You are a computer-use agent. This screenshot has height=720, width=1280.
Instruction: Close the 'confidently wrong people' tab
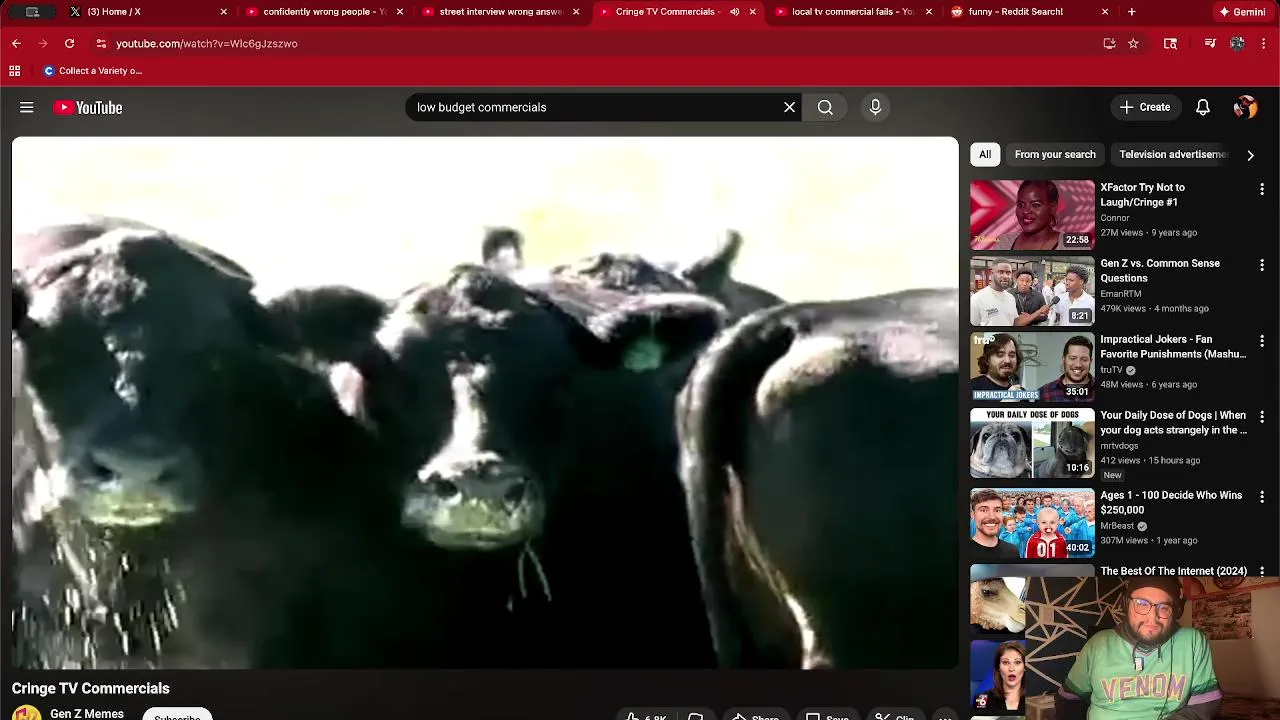point(400,12)
